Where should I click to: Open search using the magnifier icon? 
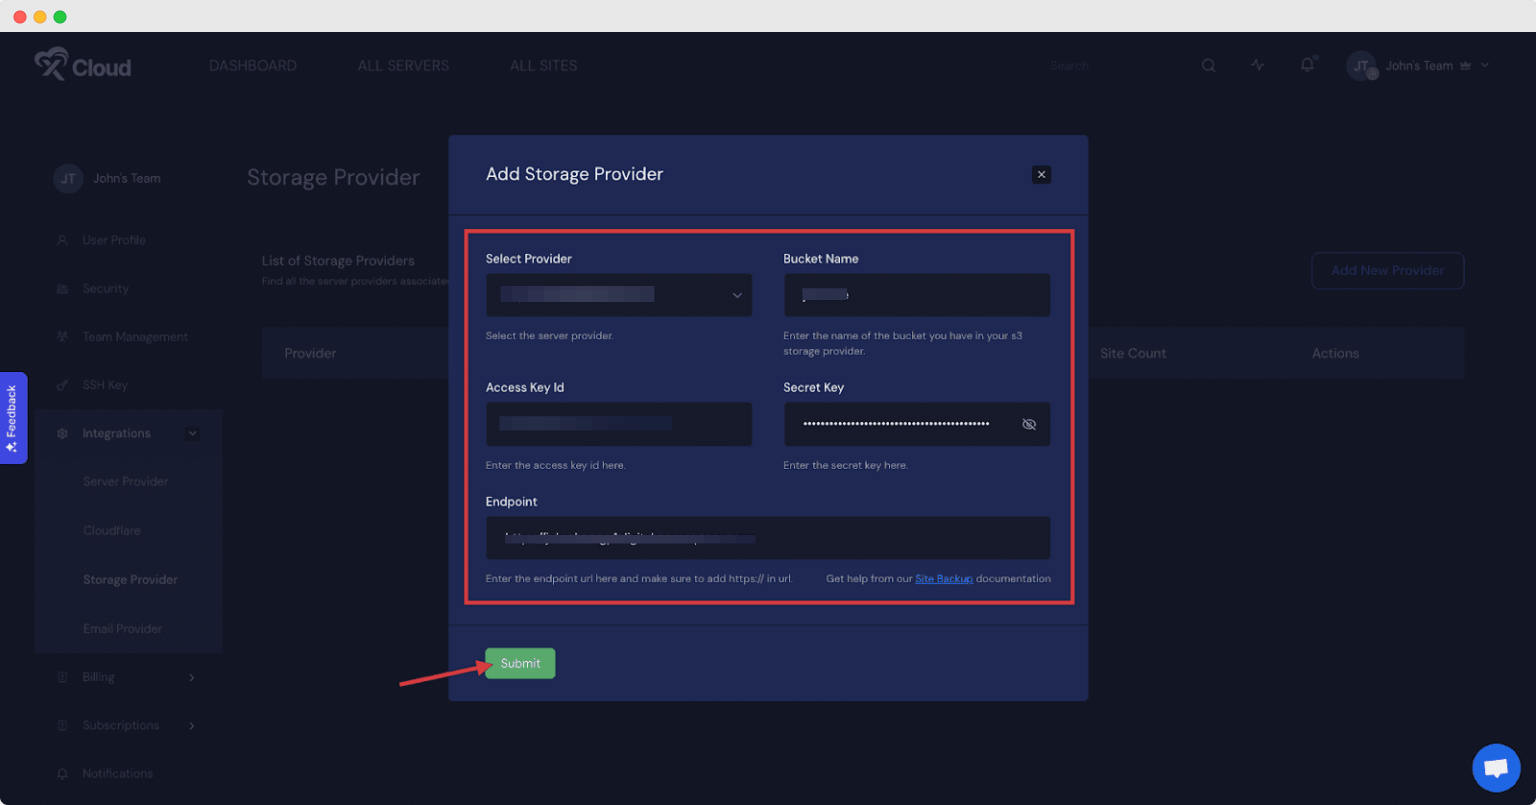pos(1208,64)
